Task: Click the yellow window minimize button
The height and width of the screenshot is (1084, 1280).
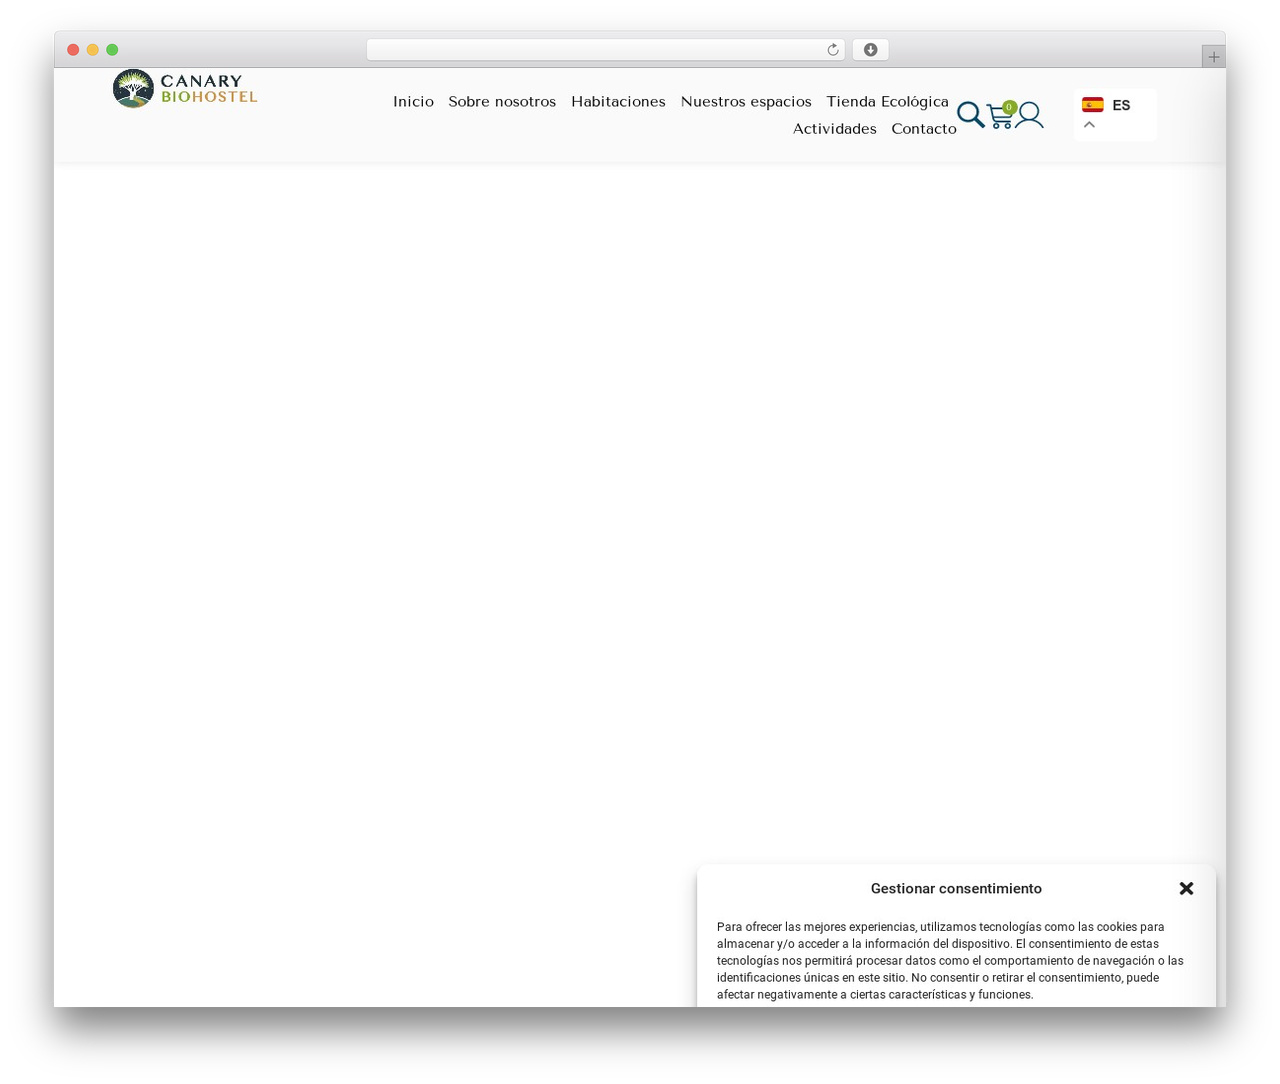Action: tap(93, 50)
